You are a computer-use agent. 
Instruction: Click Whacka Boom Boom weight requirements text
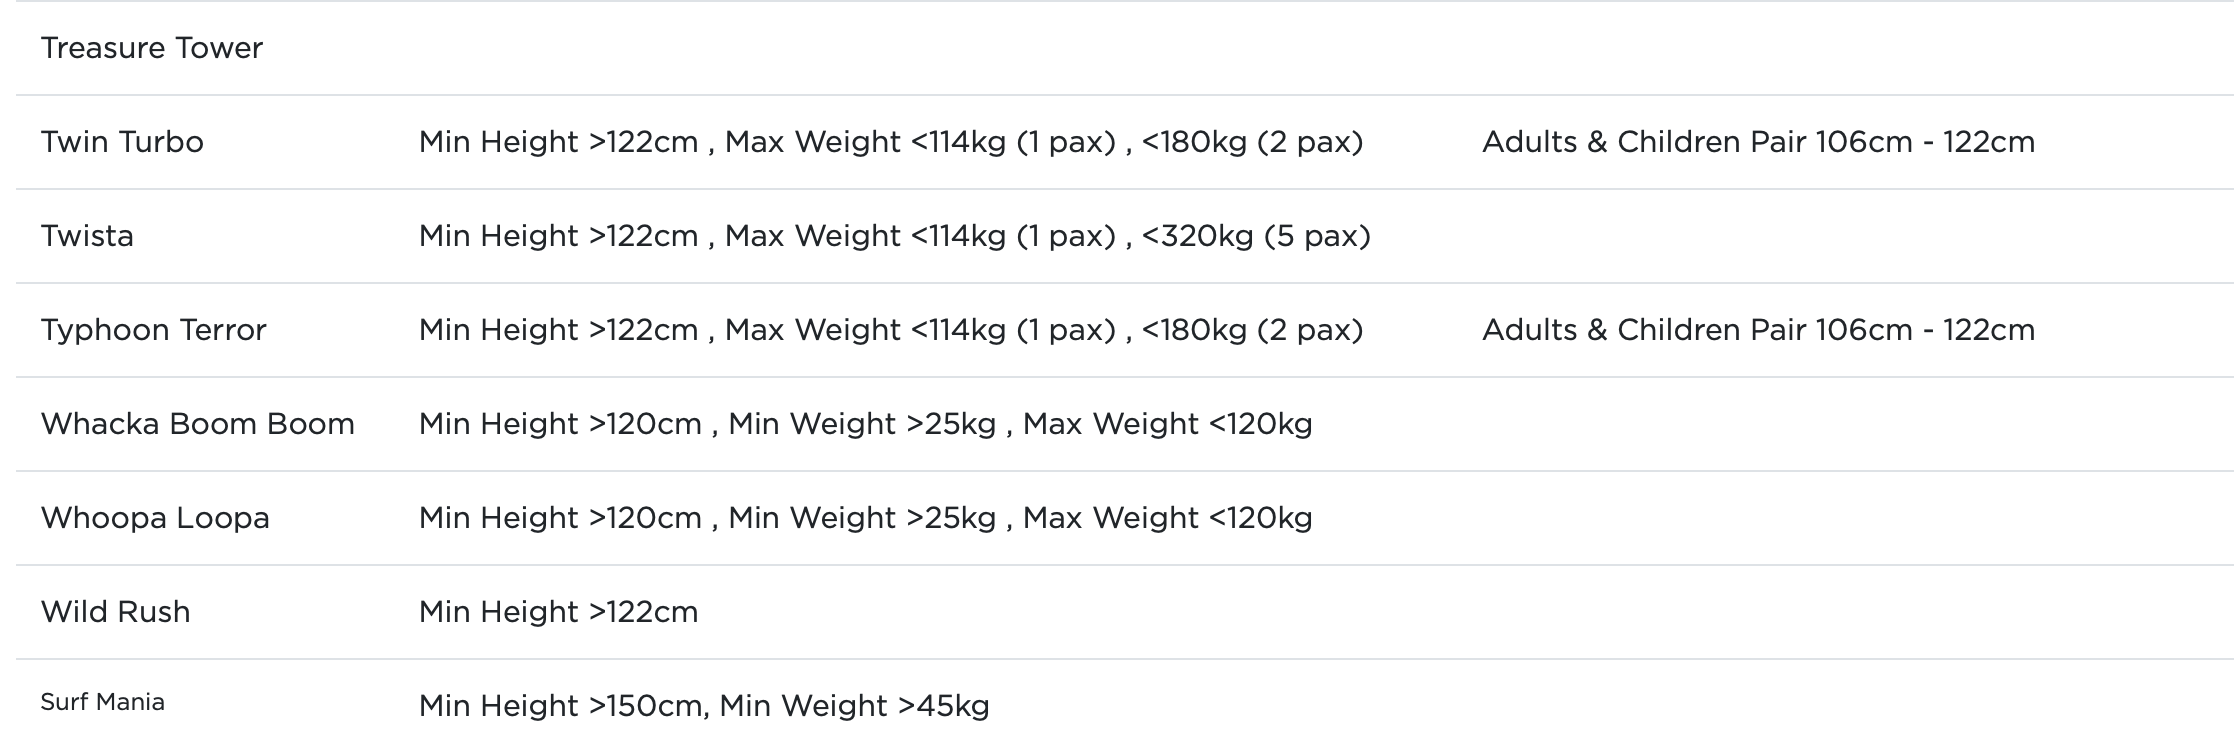pyautogui.click(x=1020, y=424)
